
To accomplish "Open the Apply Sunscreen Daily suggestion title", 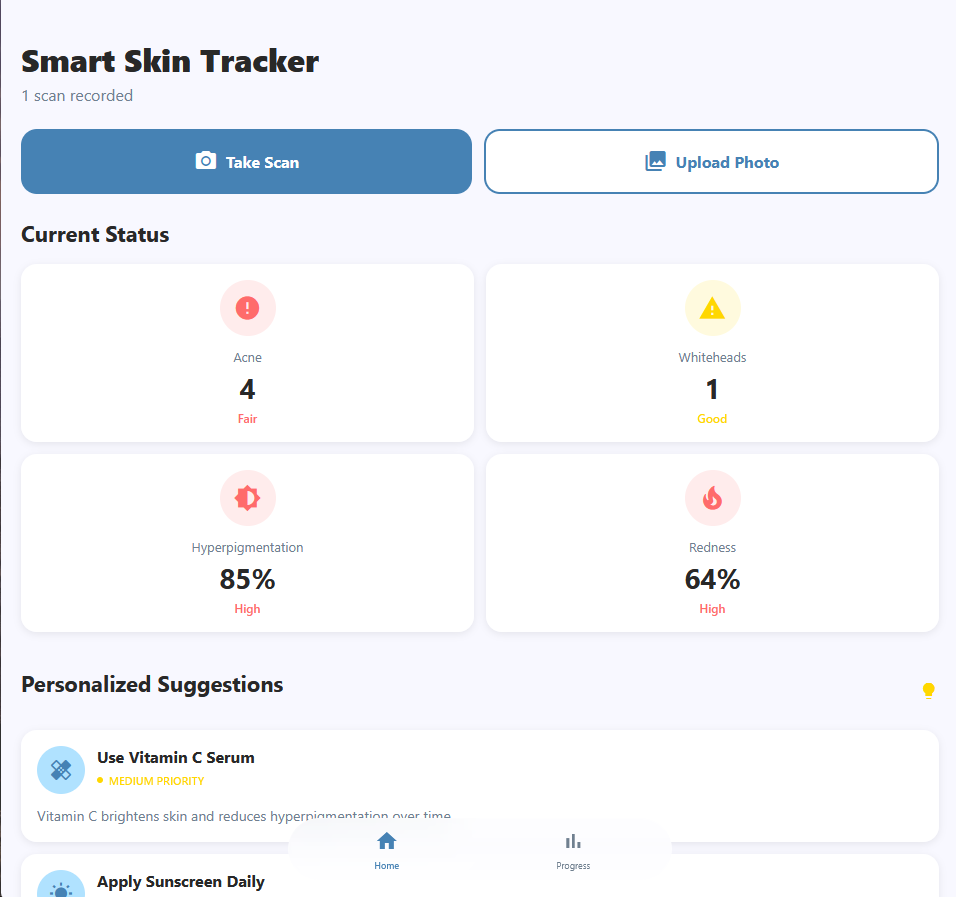I will click(x=181, y=882).
